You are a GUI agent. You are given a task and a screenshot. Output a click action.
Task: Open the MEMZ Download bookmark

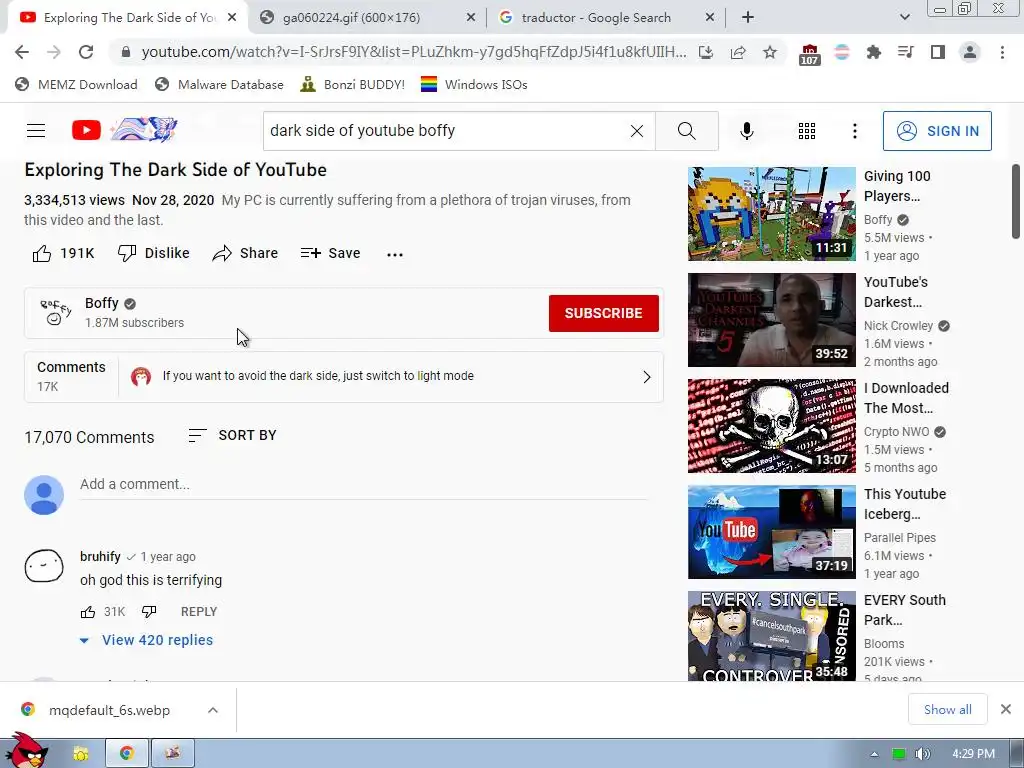(x=76, y=84)
